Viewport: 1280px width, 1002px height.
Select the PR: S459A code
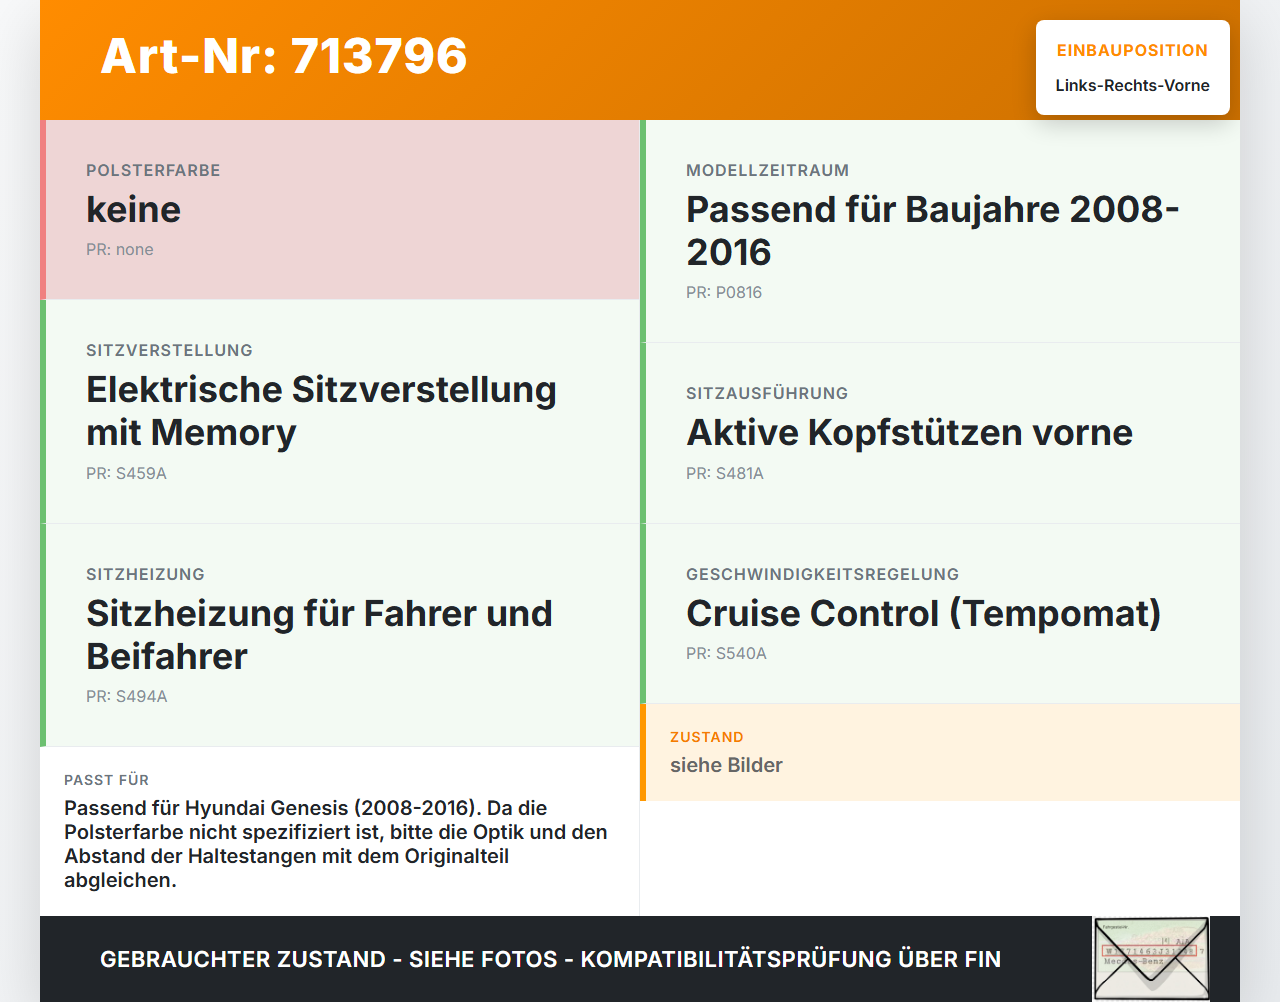(x=126, y=473)
